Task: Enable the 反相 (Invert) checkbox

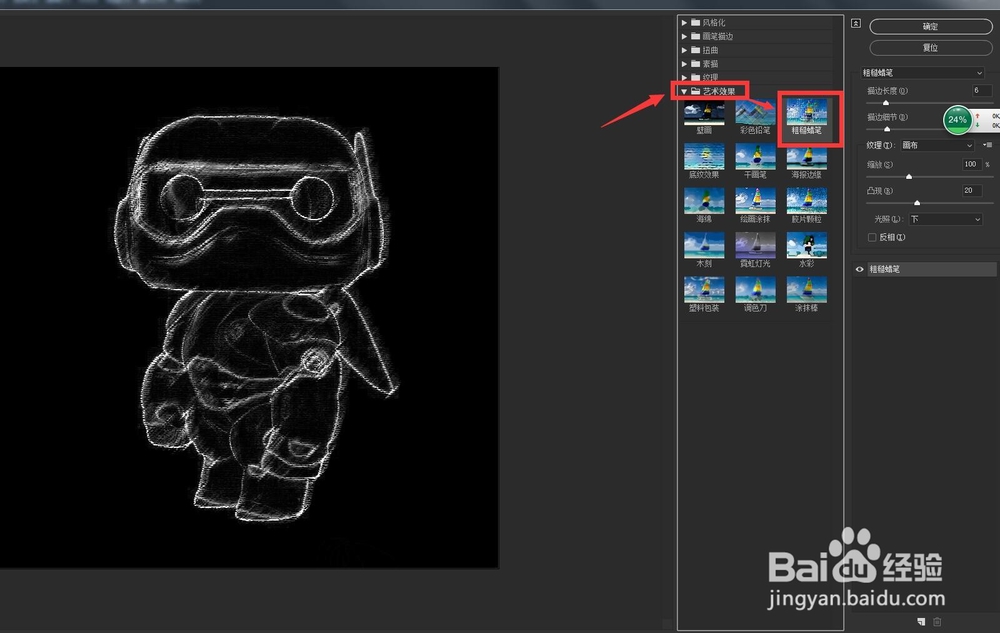Action: pyautogui.click(x=872, y=237)
